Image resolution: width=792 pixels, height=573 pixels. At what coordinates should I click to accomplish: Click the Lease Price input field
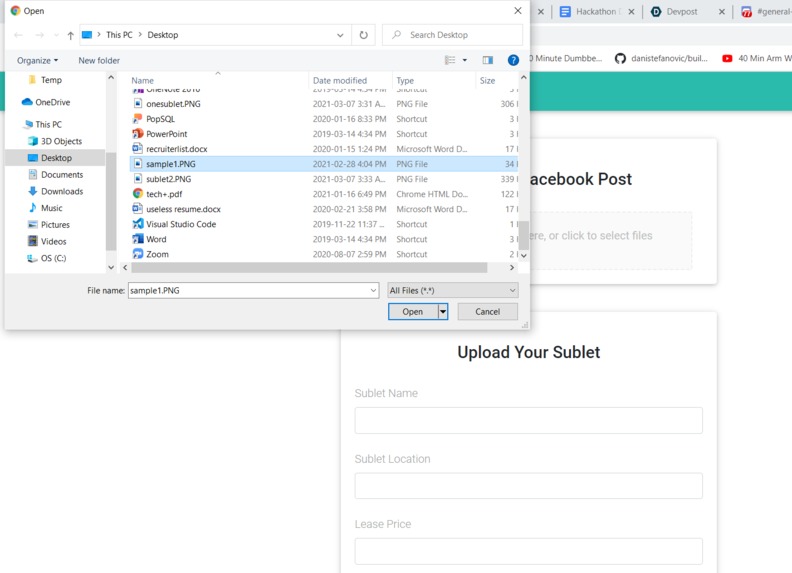click(x=528, y=551)
